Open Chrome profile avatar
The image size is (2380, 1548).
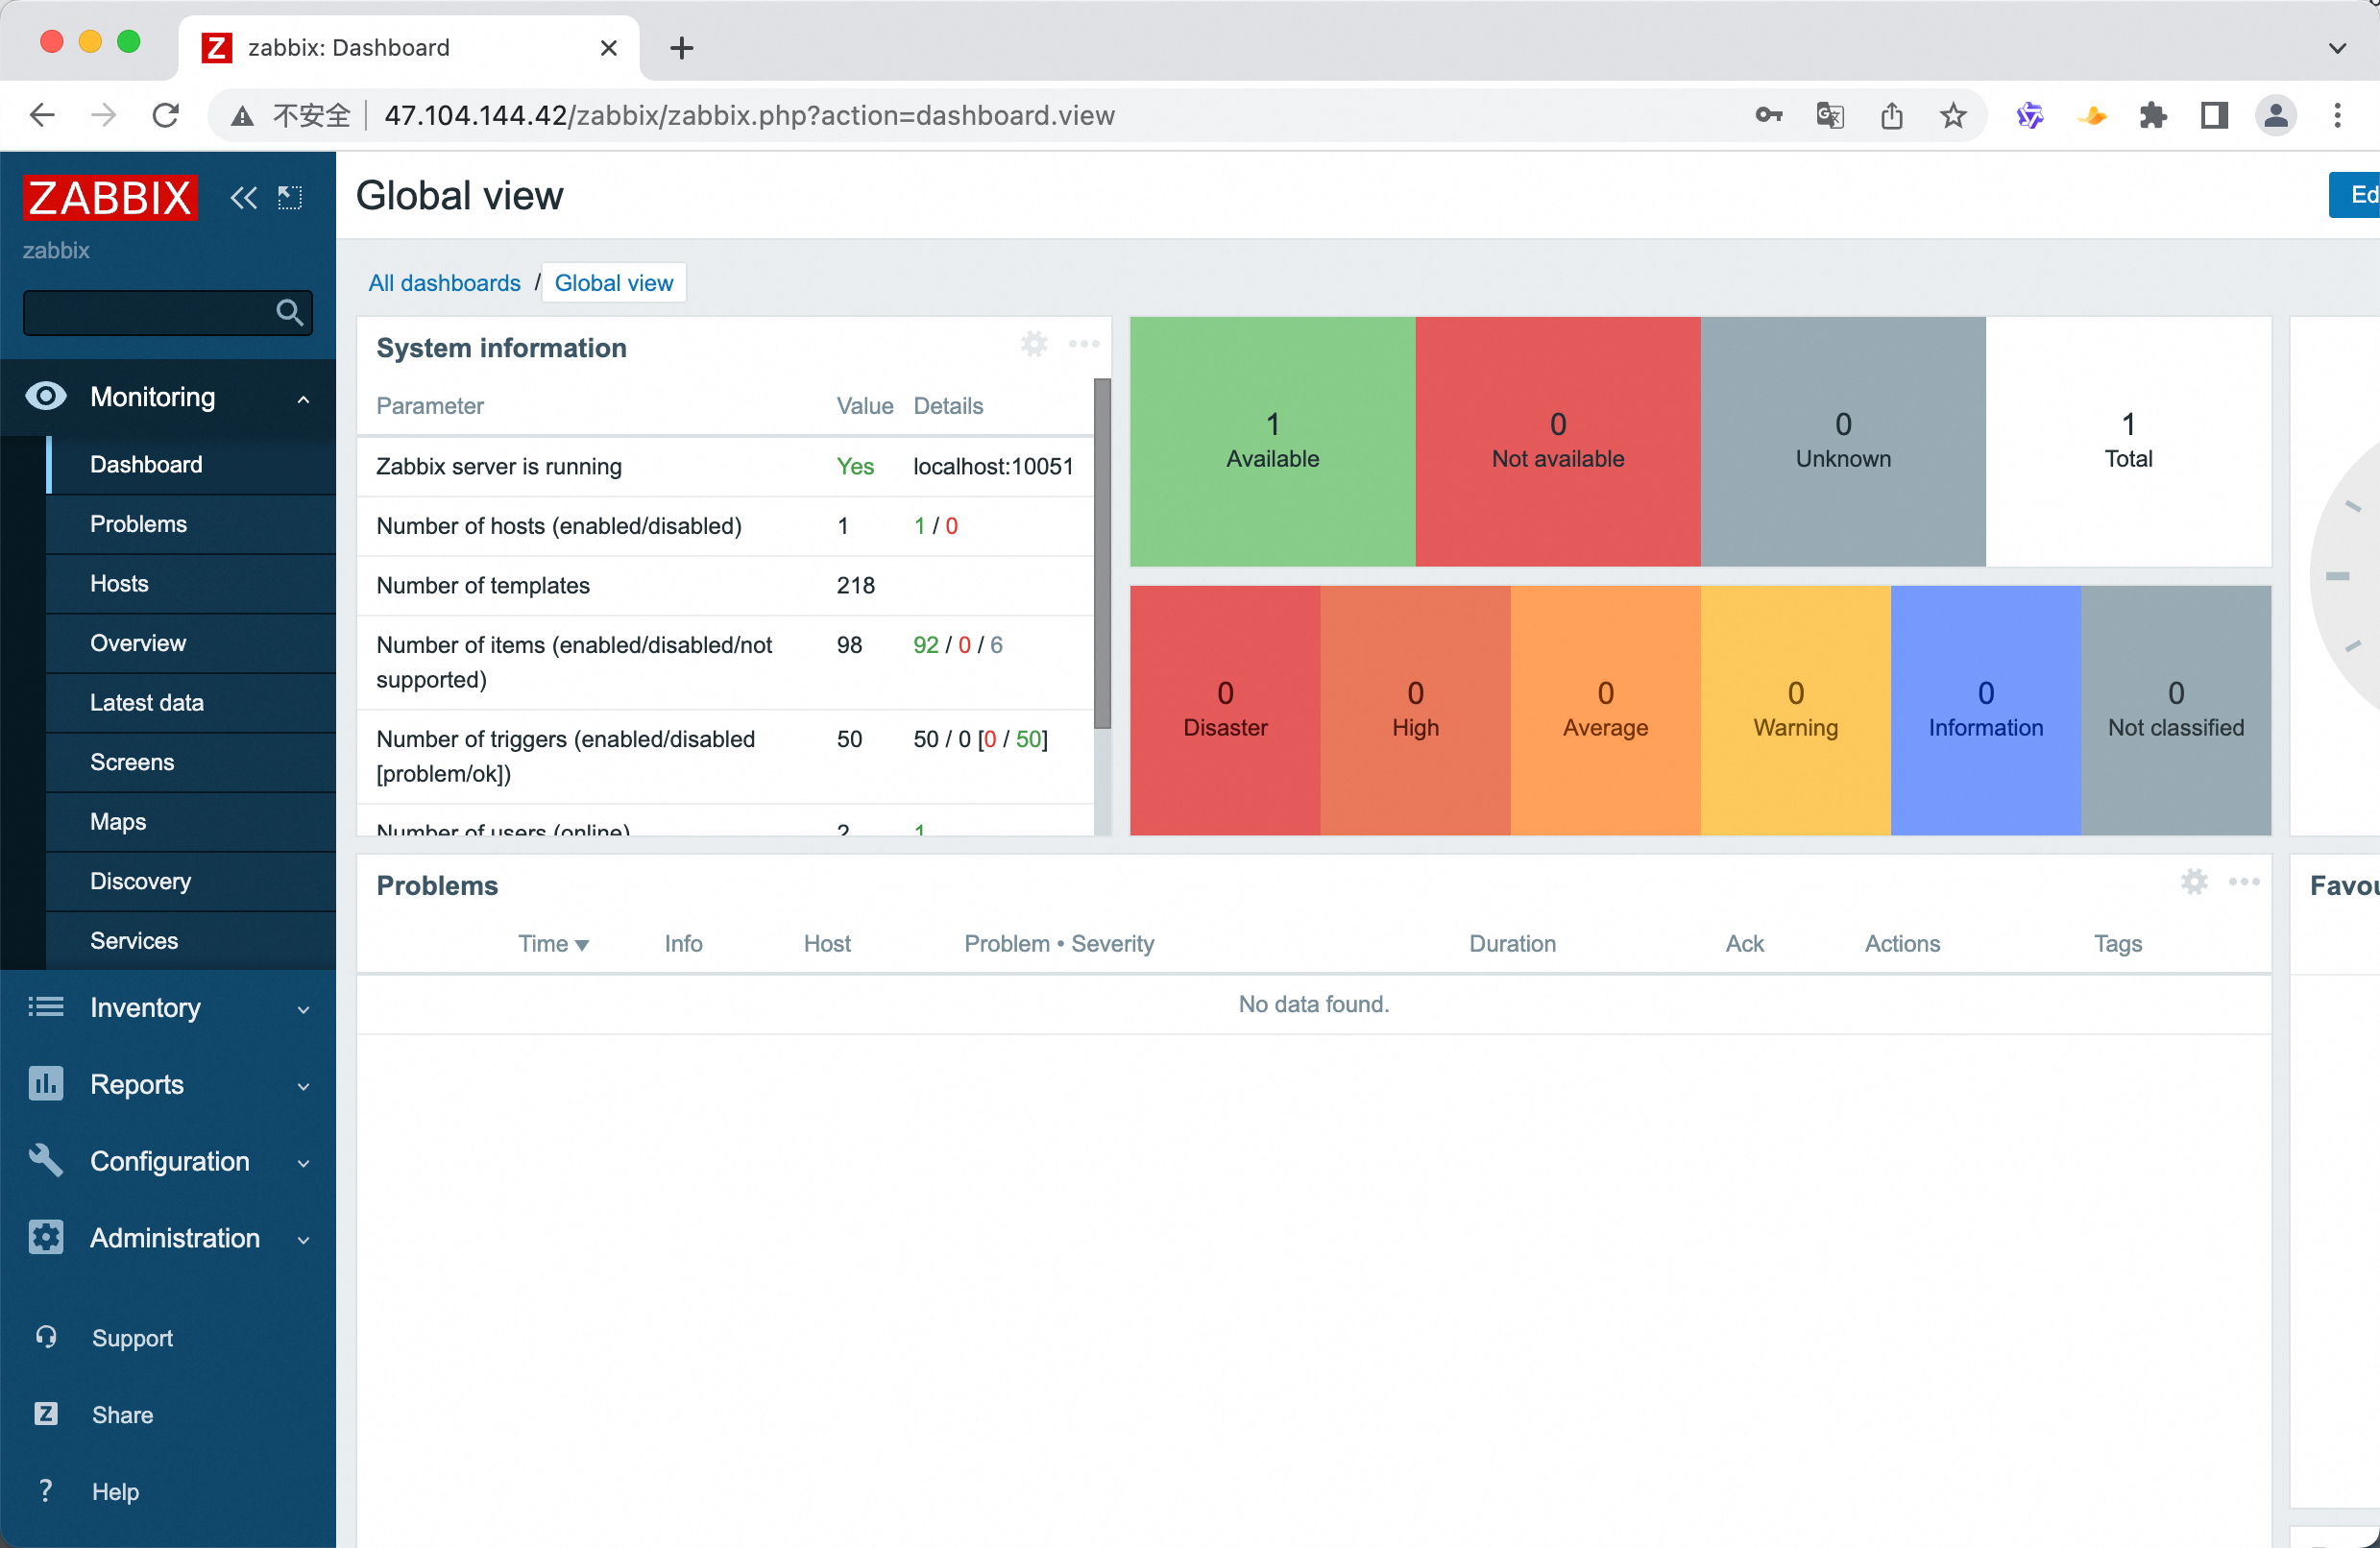(x=2276, y=115)
